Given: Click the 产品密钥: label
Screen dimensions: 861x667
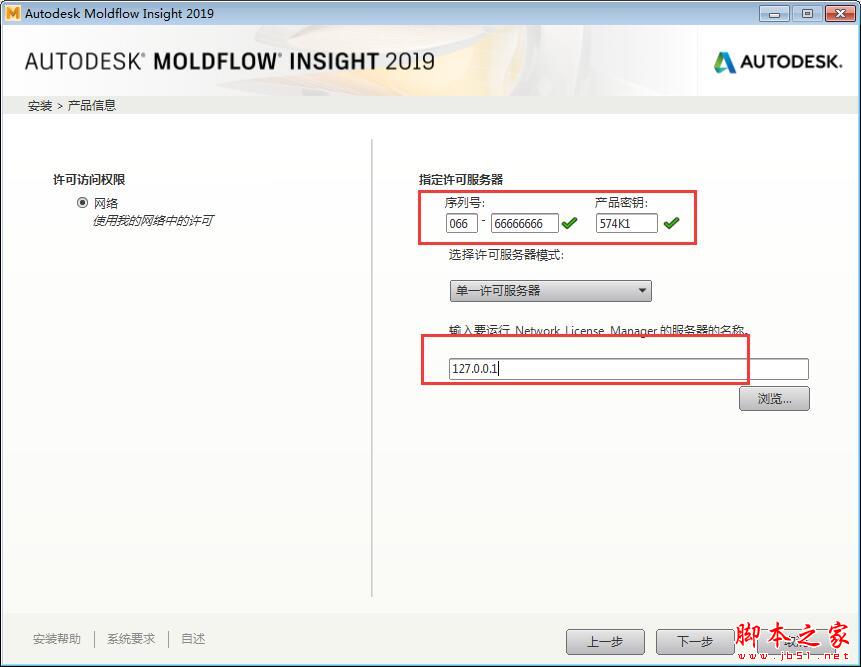Looking at the screenshot, I should (x=622, y=203).
